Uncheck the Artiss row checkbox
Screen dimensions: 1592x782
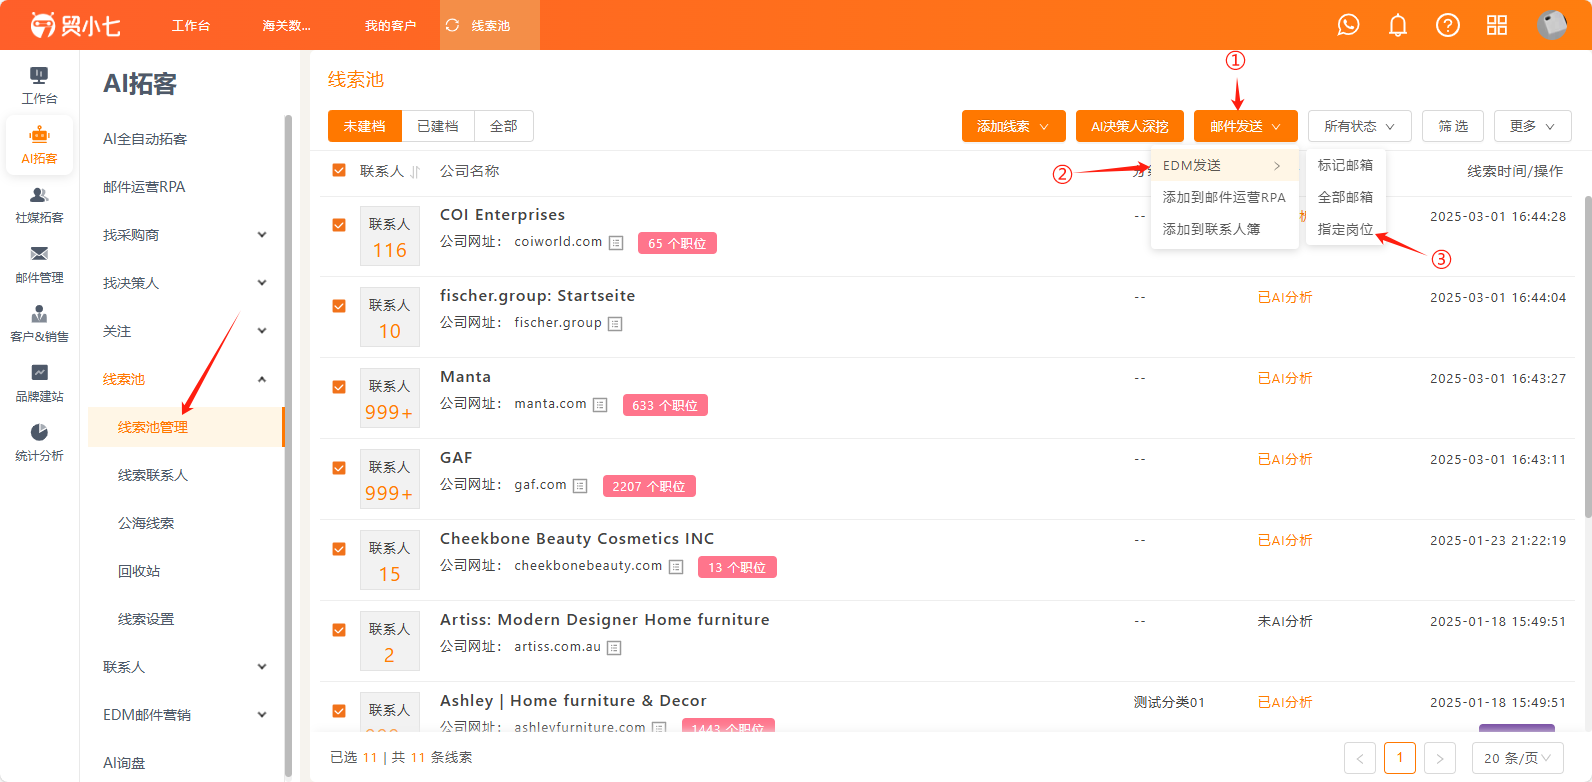click(x=339, y=630)
